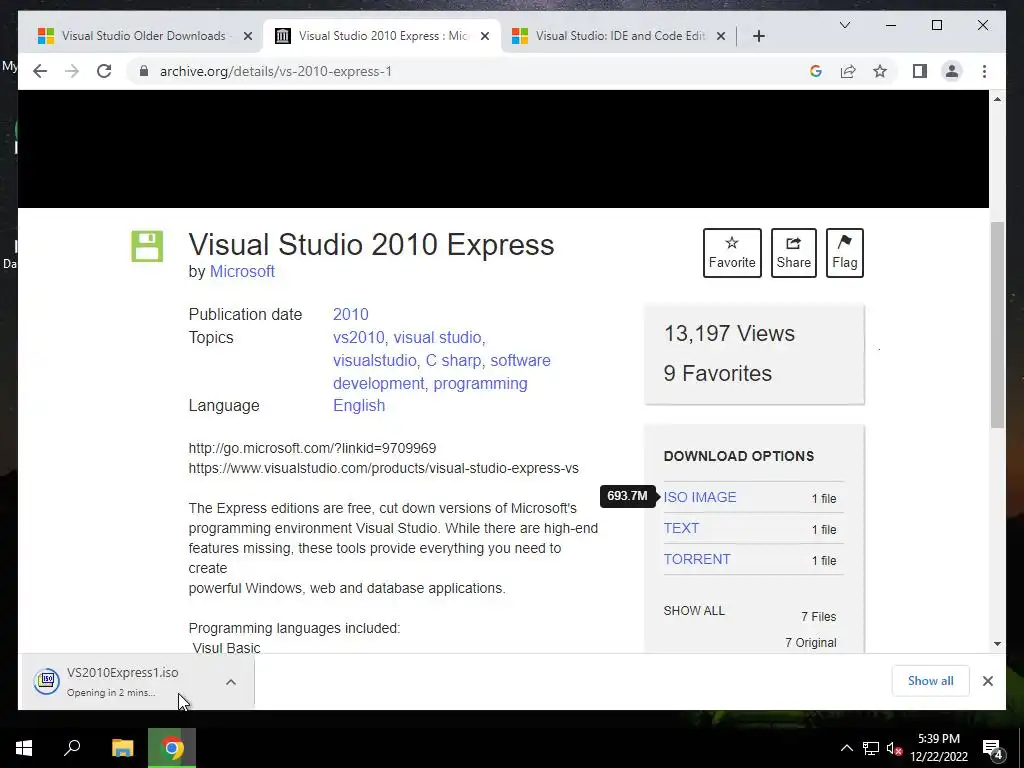Click the visualstudio.com products URL text
Screen dimensions: 1024x768
tap(383, 468)
